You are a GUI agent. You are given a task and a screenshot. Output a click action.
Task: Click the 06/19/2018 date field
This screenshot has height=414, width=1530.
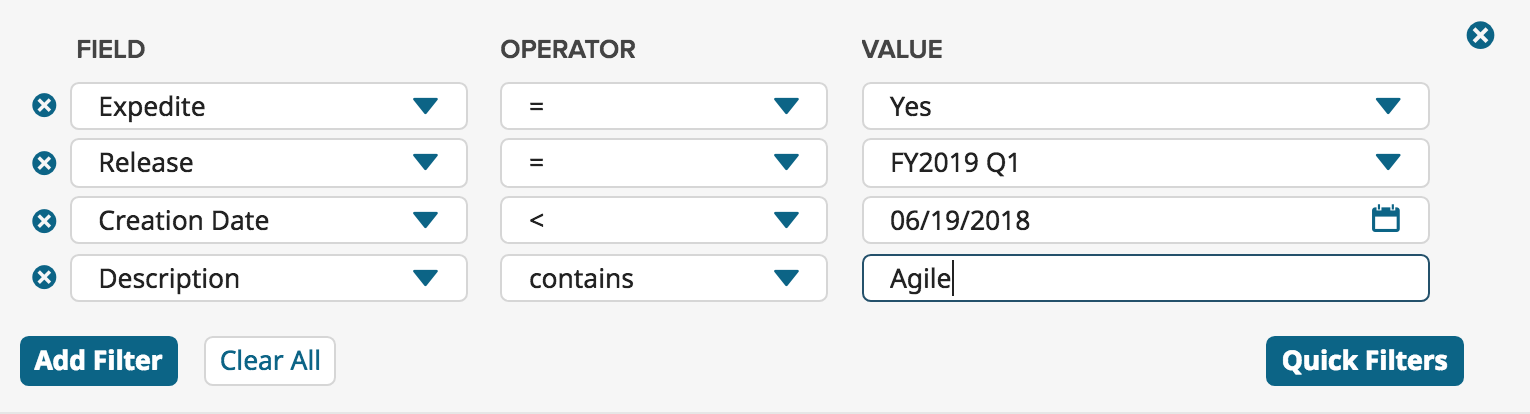[x=1146, y=220]
